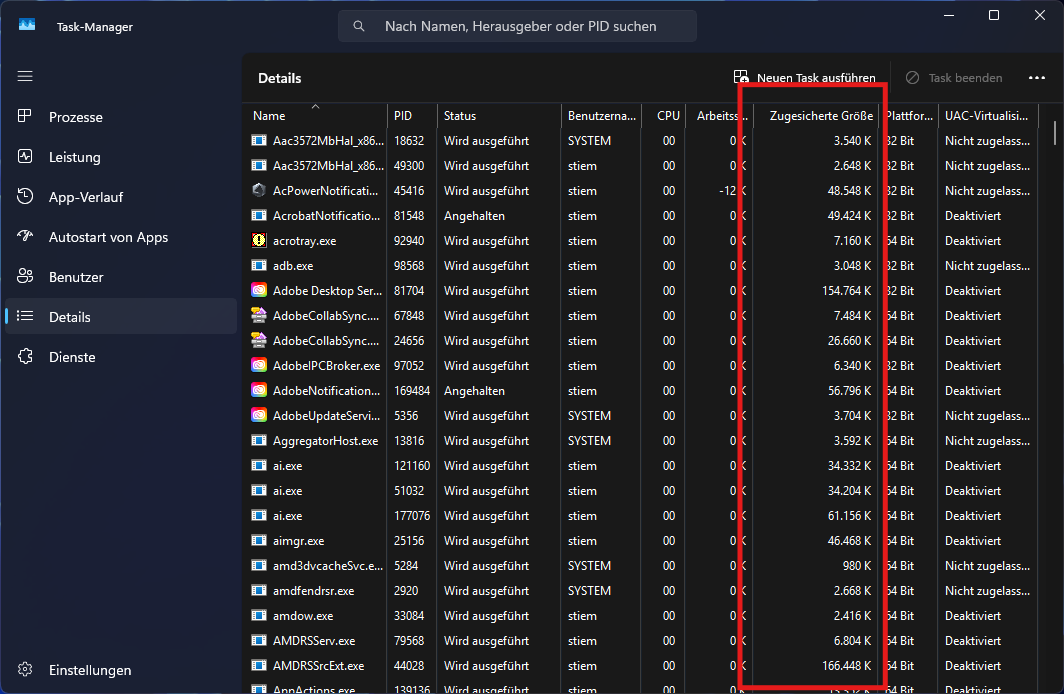The image size is (1064, 694).
Task: Click the Autostart gauge icon
Action: point(25,236)
